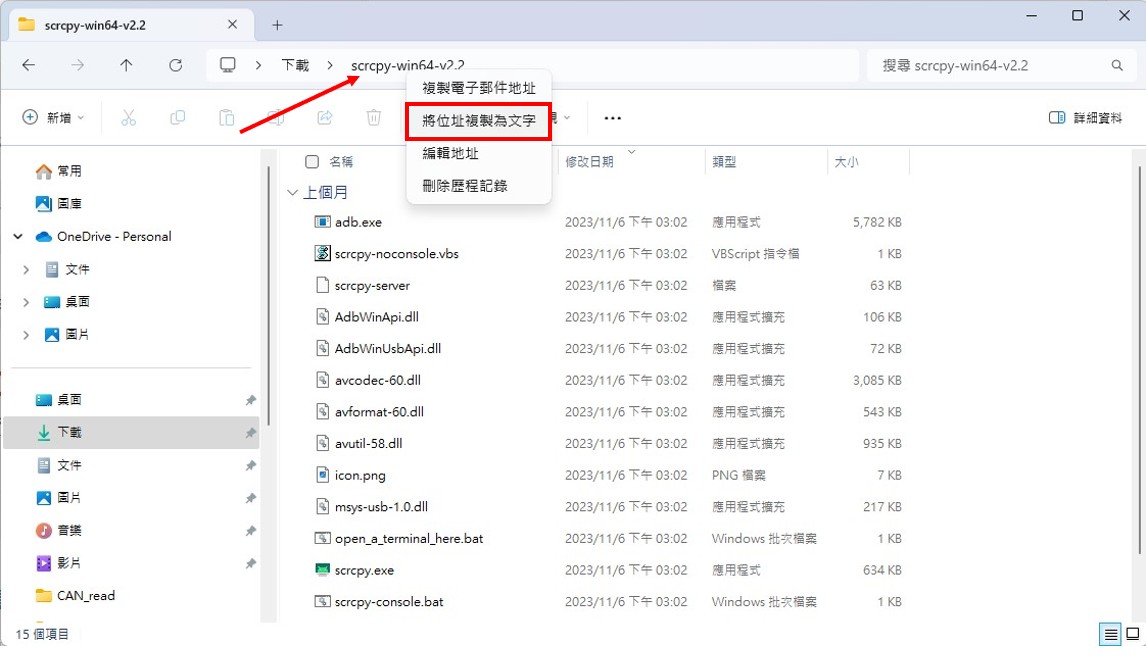Click scrcpy-win64-v2.2 breadcrumb in address bar

tap(408, 65)
